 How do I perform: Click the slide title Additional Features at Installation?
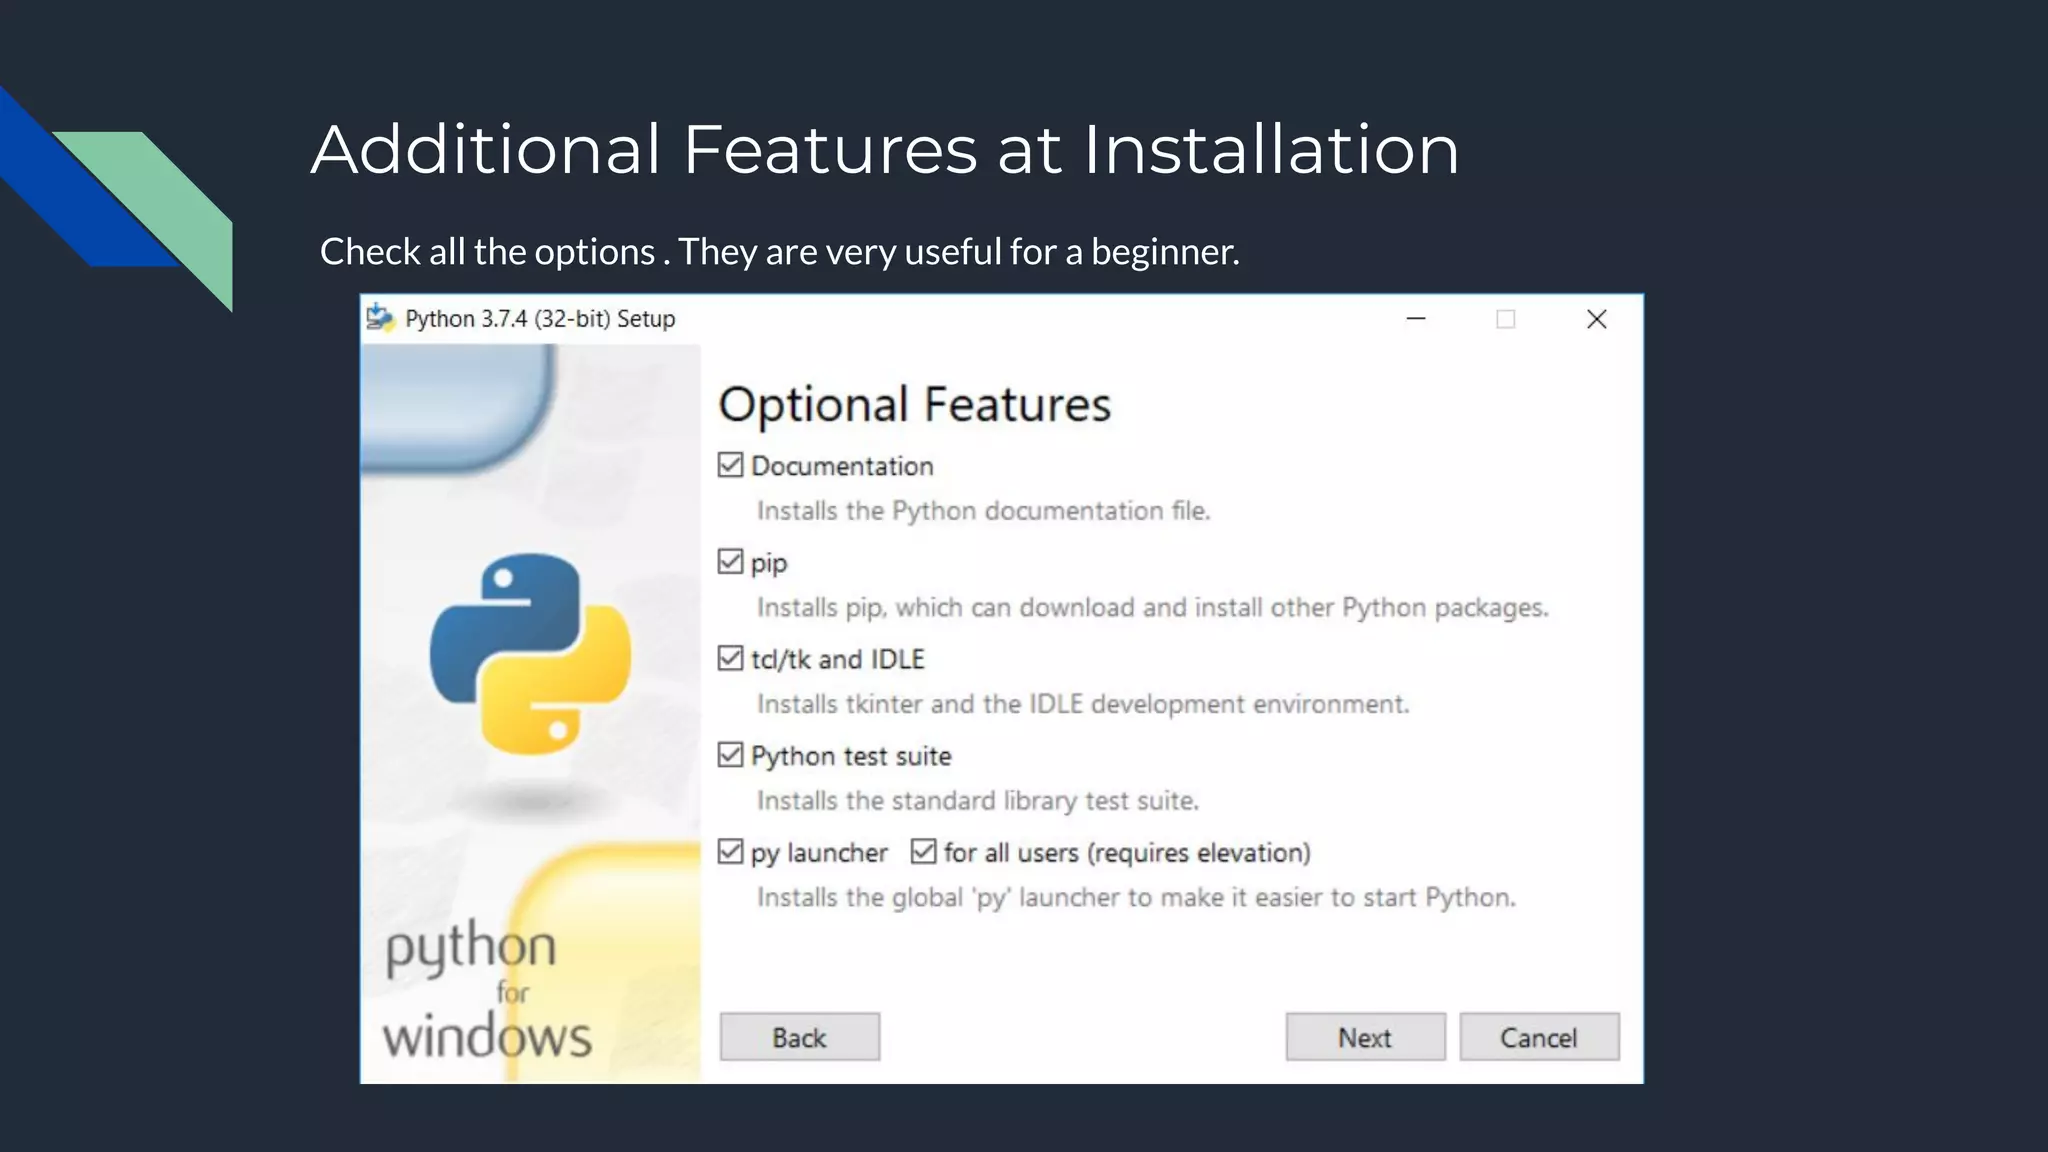(x=885, y=150)
